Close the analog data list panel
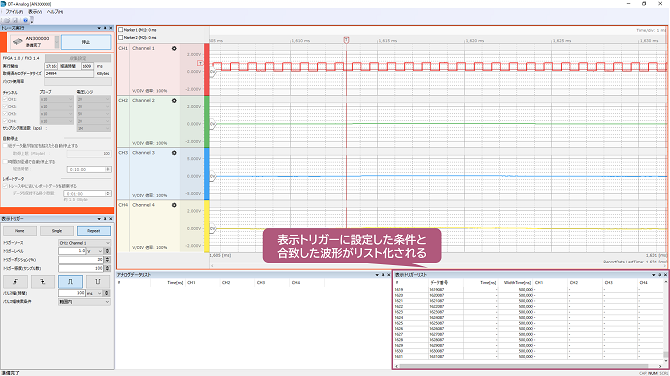 [388, 275]
